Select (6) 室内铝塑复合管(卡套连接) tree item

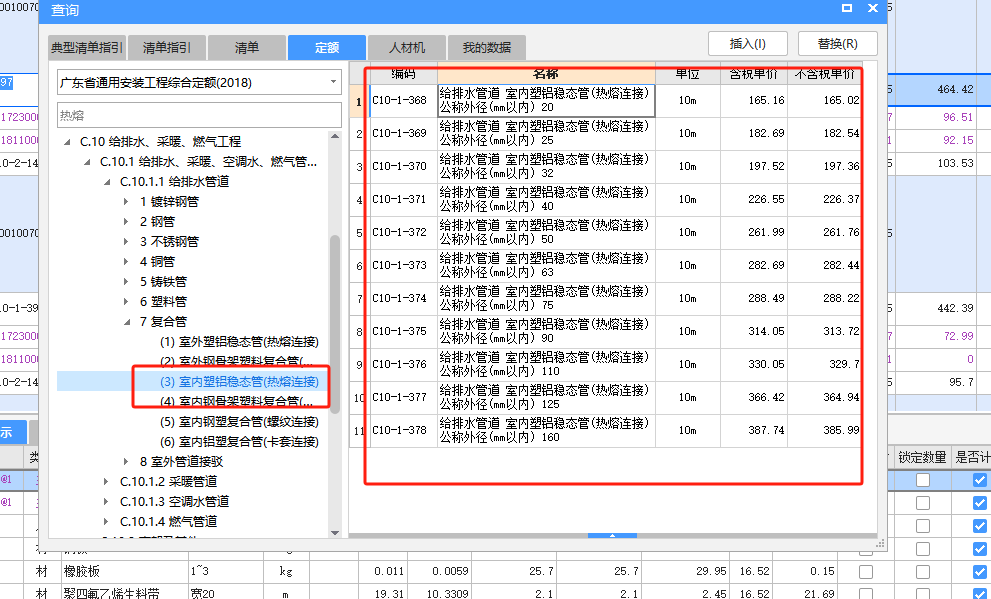[239, 442]
